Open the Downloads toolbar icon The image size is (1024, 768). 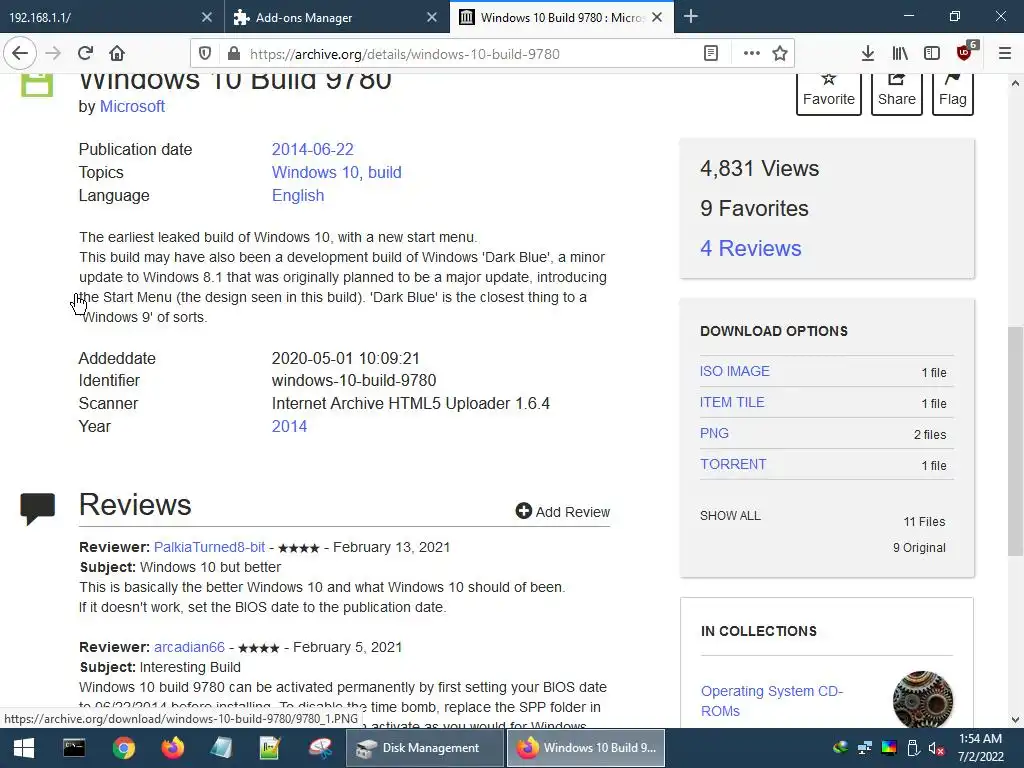coord(867,54)
